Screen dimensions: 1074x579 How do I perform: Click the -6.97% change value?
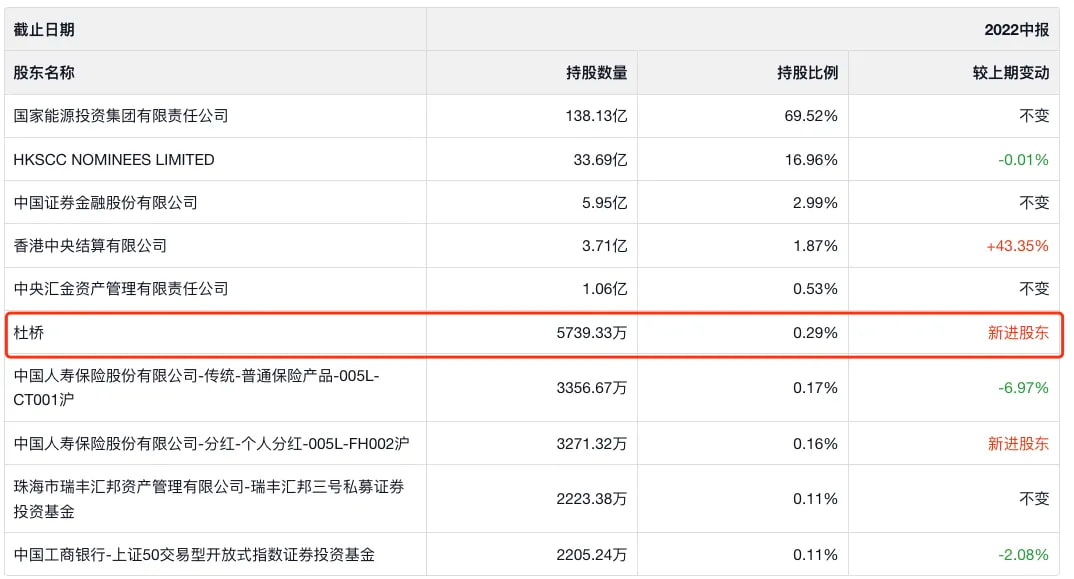[1023, 389]
